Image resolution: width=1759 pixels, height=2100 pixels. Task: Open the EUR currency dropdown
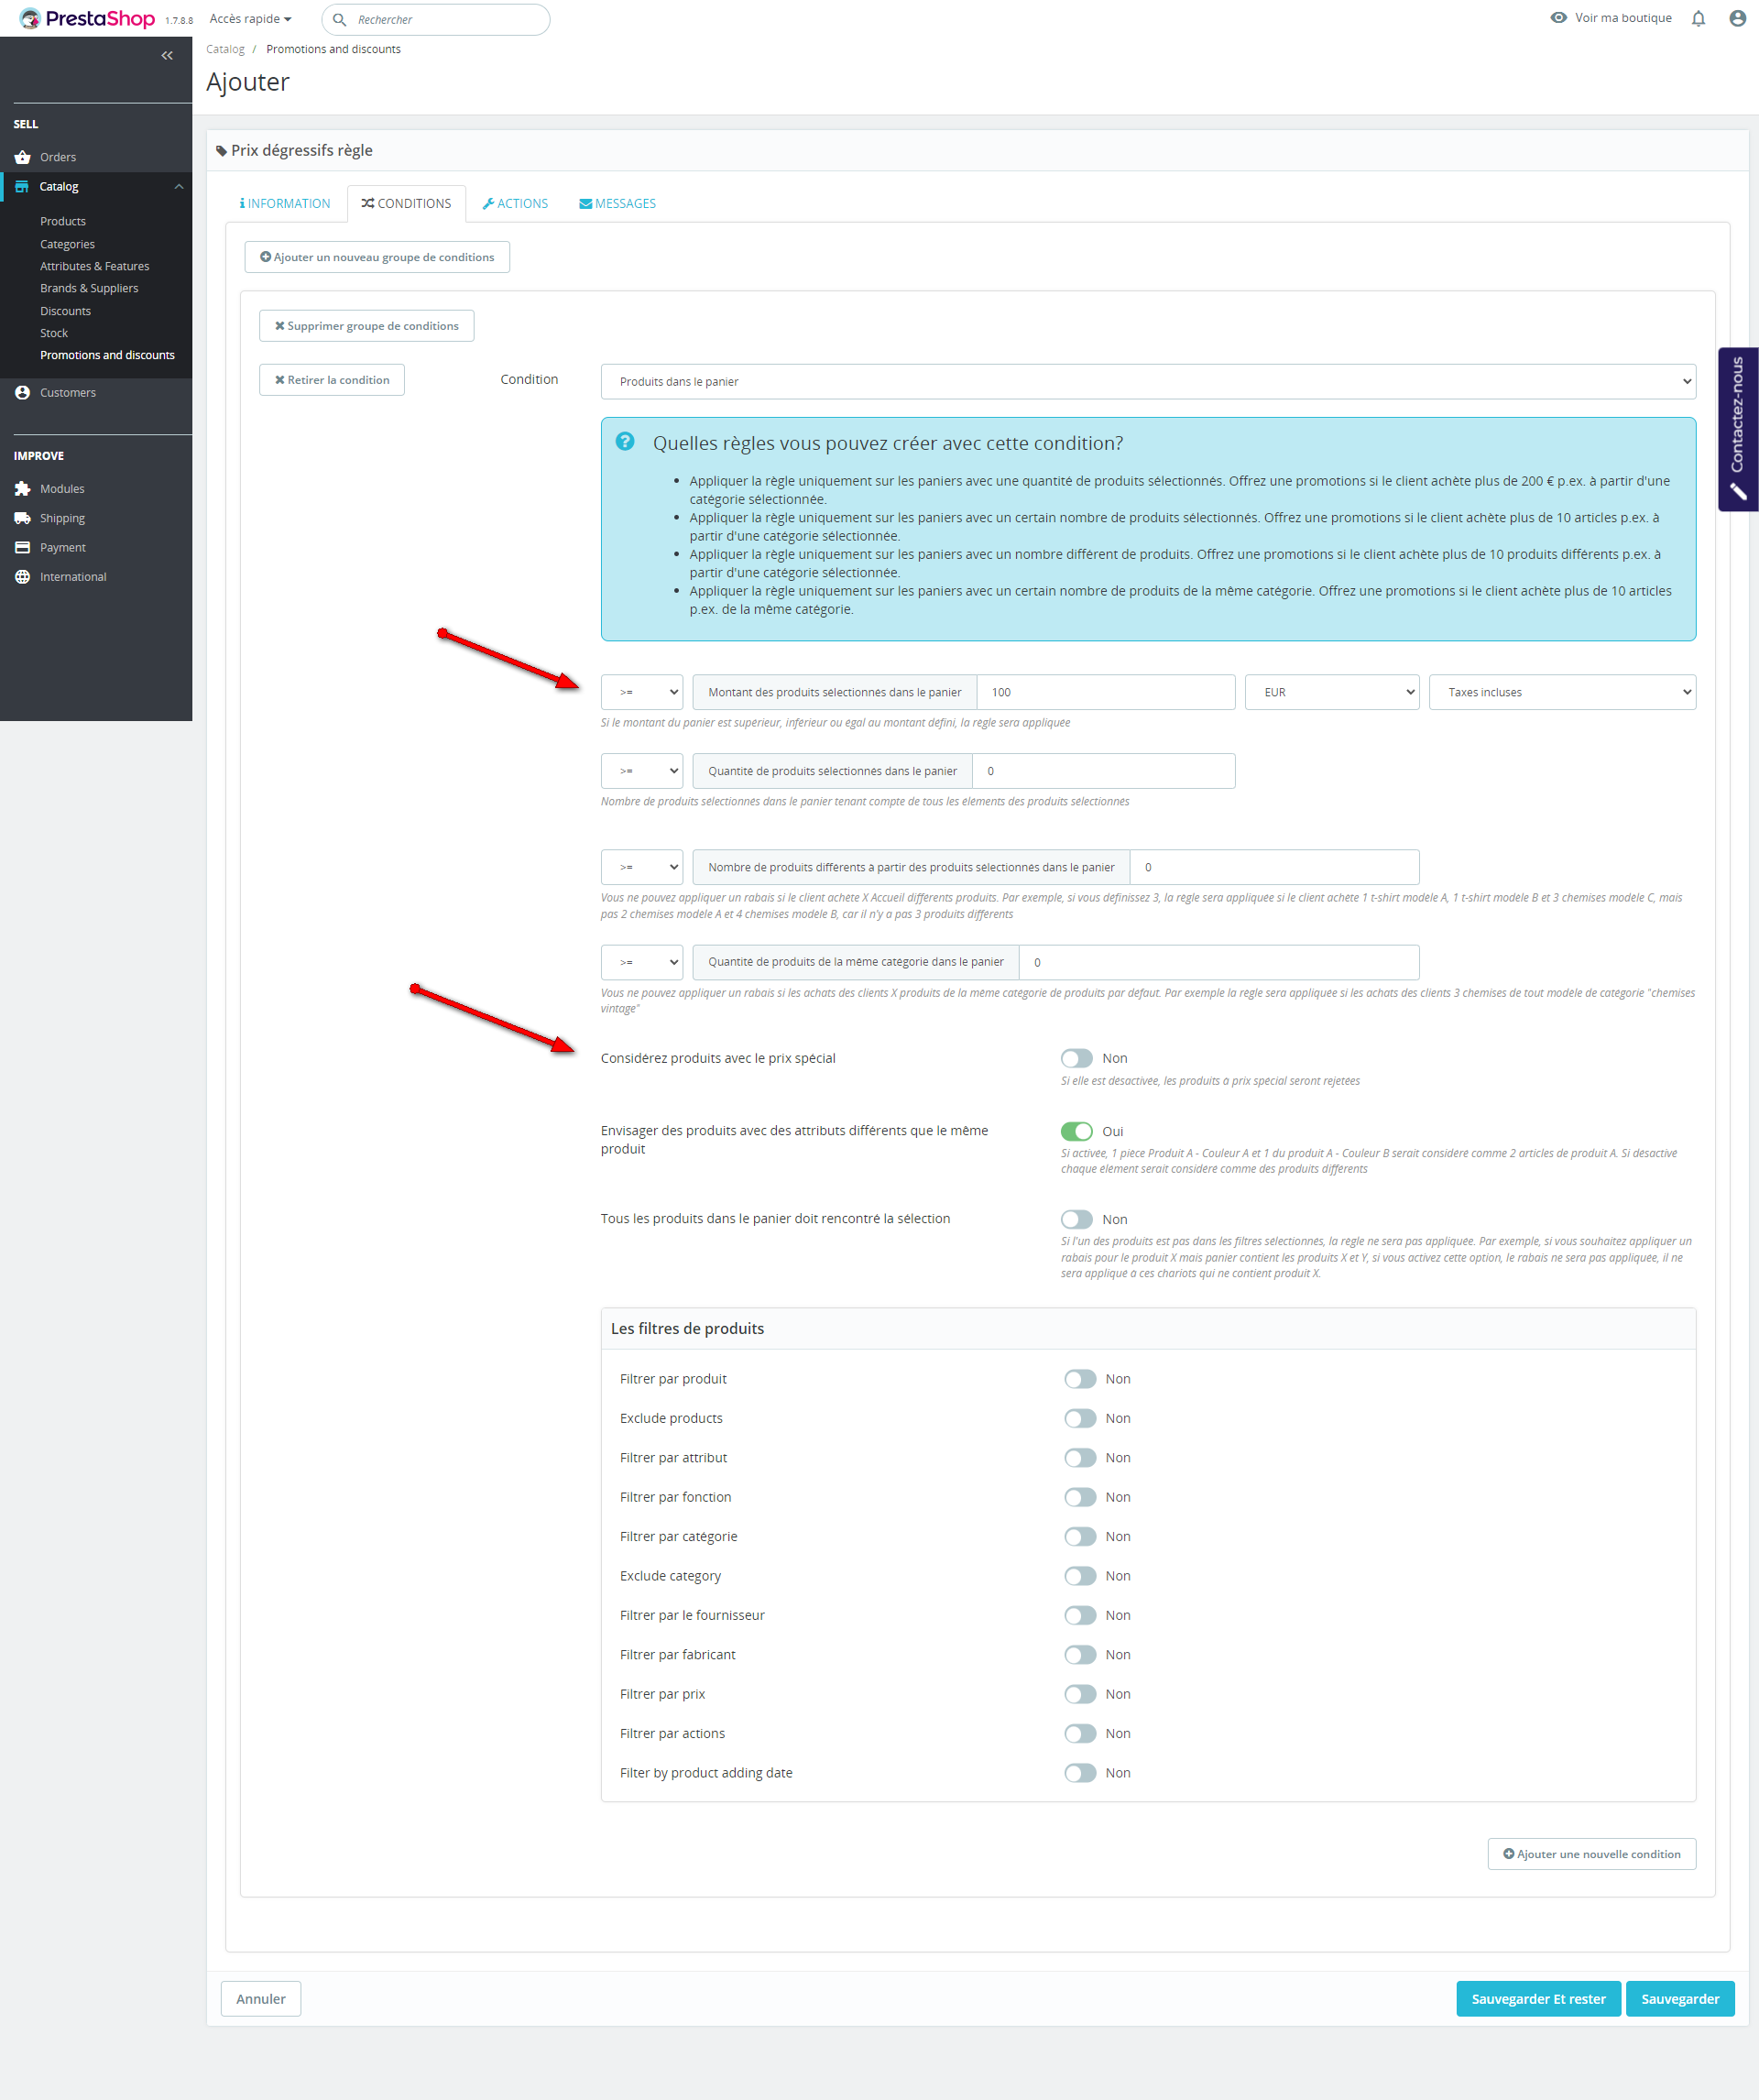coord(1331,692)
